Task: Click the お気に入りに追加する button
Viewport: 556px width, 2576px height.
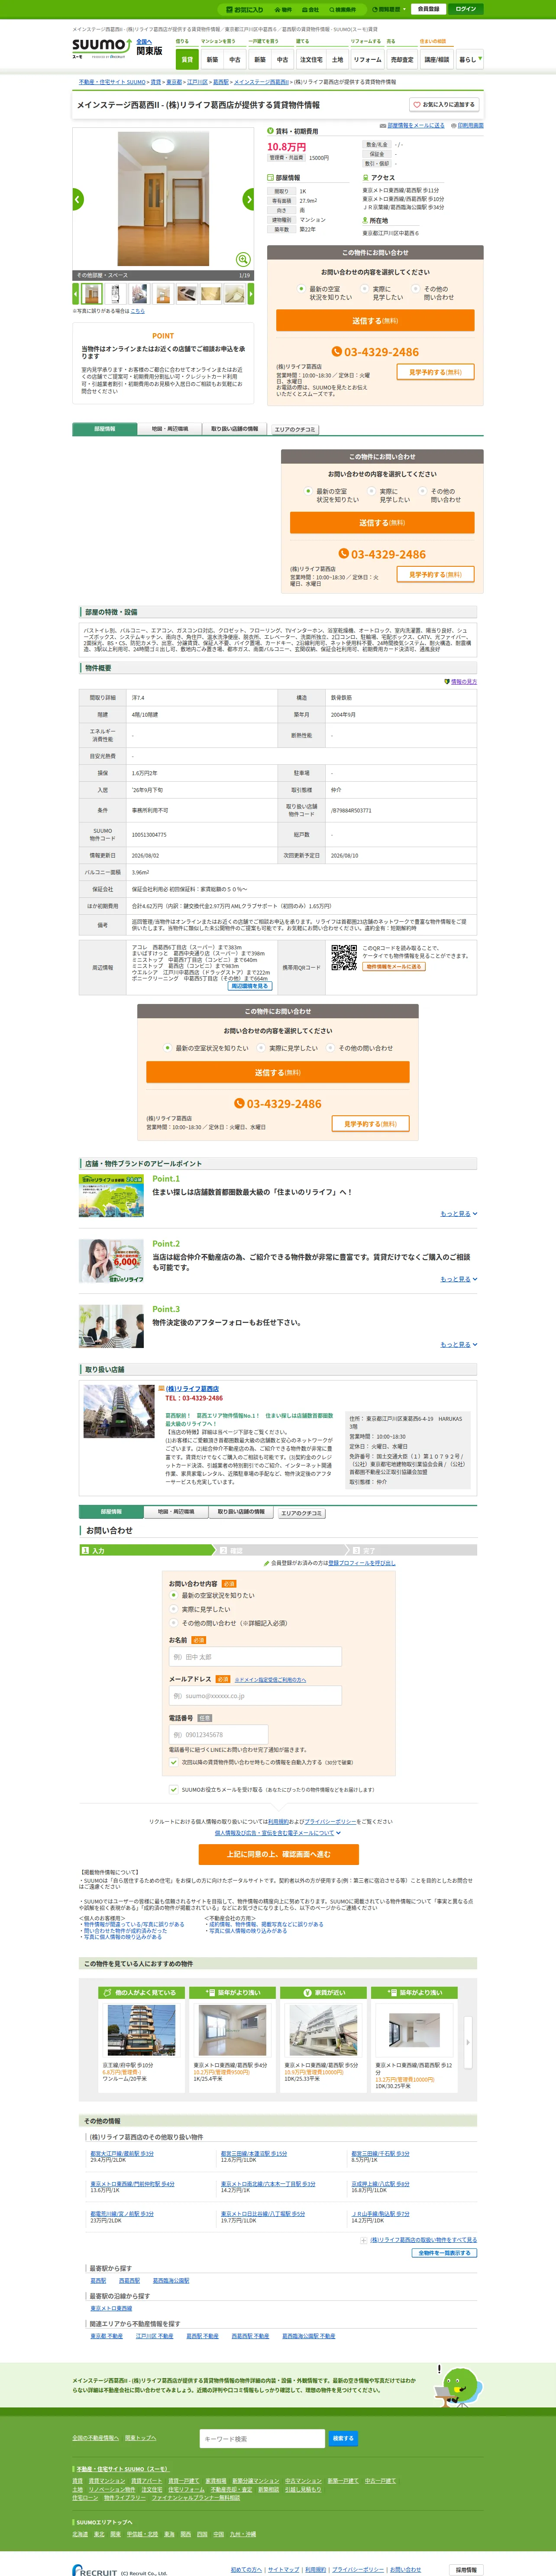Action: (x=444, y=104)
